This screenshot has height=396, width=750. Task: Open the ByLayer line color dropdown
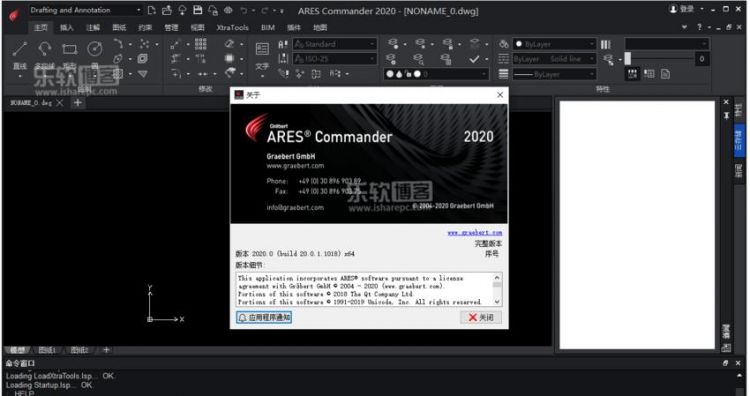(554, 44)
